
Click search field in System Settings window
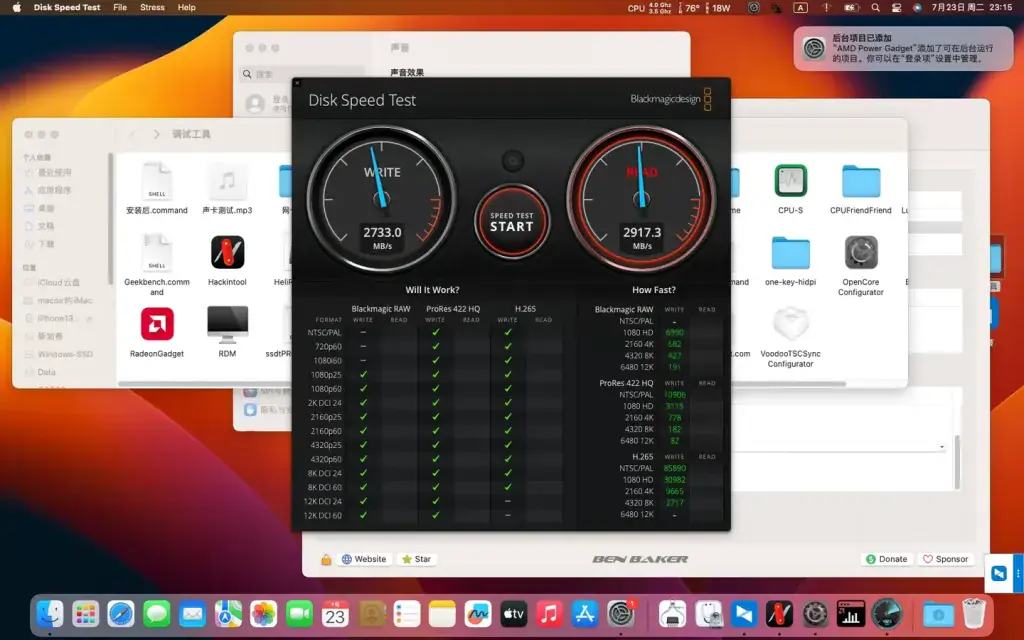tap(302, 74)
